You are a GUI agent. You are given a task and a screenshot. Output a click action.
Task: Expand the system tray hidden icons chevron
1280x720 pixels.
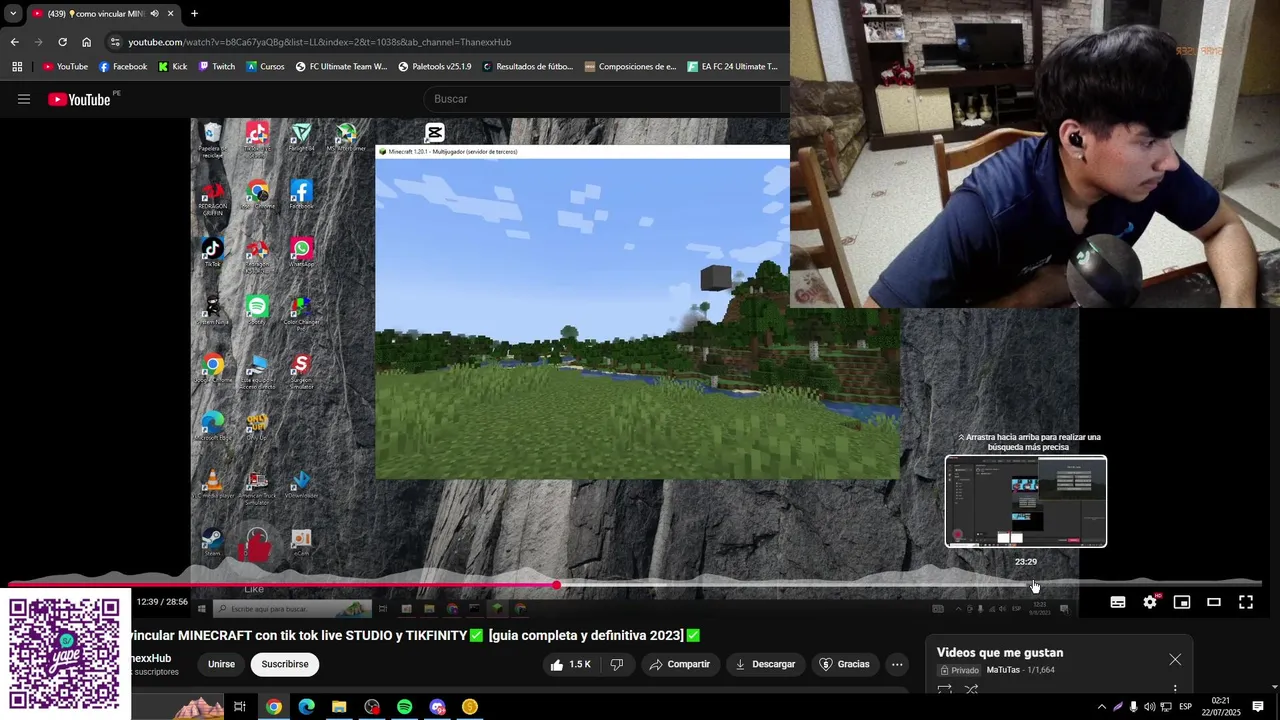1102,707
